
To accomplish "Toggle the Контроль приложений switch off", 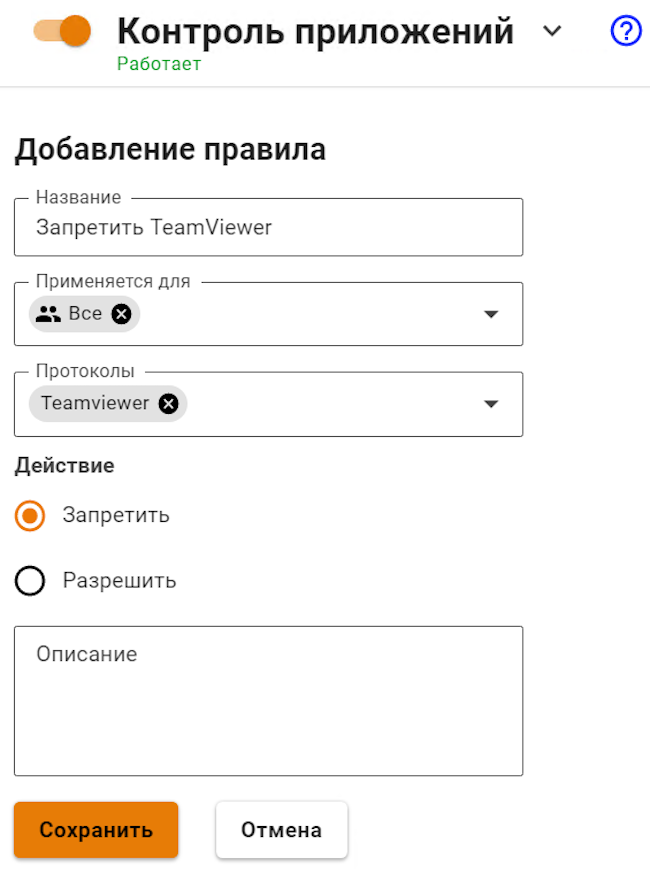I will click(x=63, y=31).
